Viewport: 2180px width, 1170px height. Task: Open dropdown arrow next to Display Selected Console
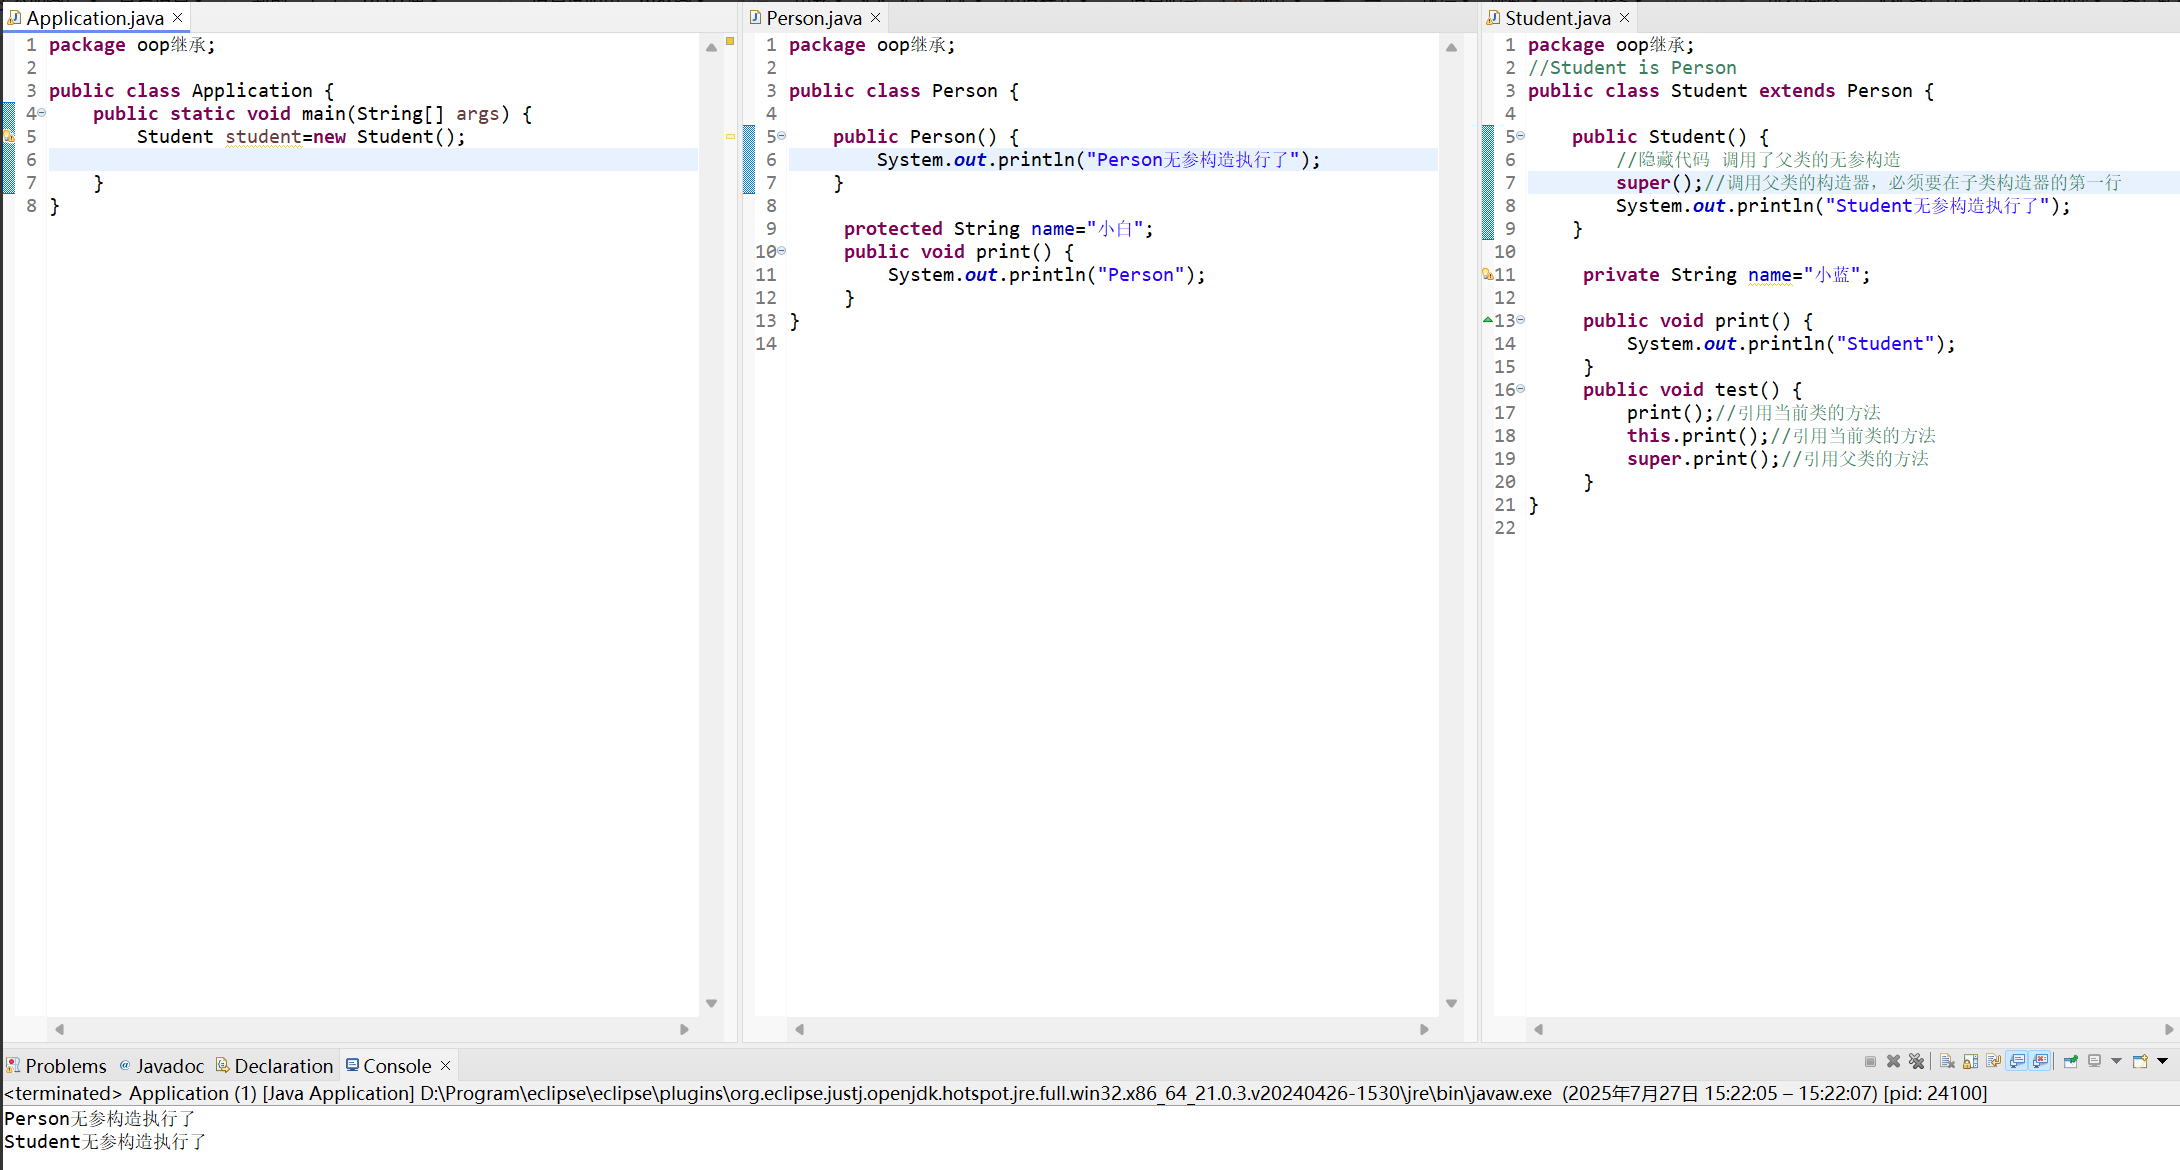tap(2116, 1061)
